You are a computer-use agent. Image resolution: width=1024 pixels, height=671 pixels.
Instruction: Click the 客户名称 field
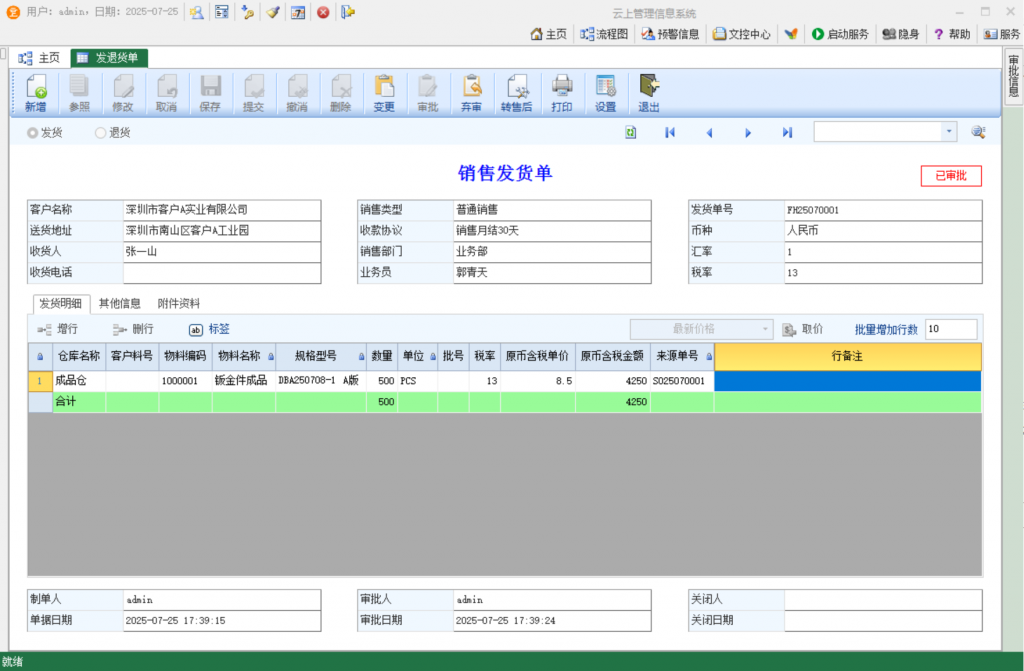click(221, 210)
